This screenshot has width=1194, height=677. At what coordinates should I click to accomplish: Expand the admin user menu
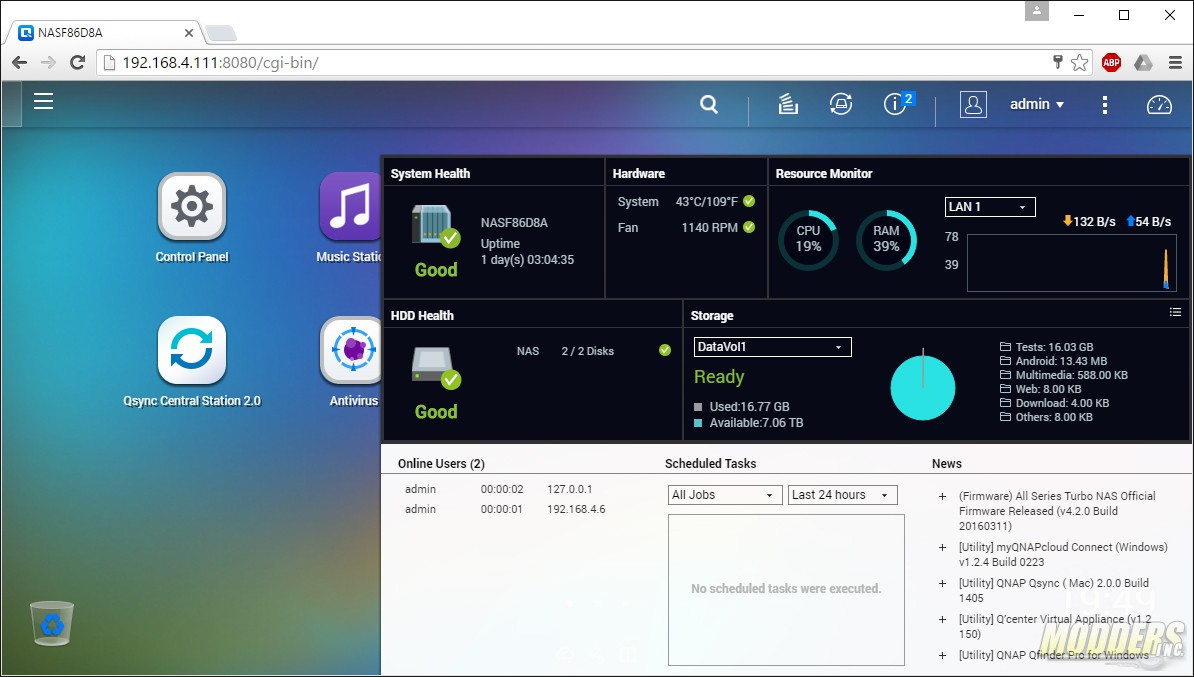[1037, 104]
